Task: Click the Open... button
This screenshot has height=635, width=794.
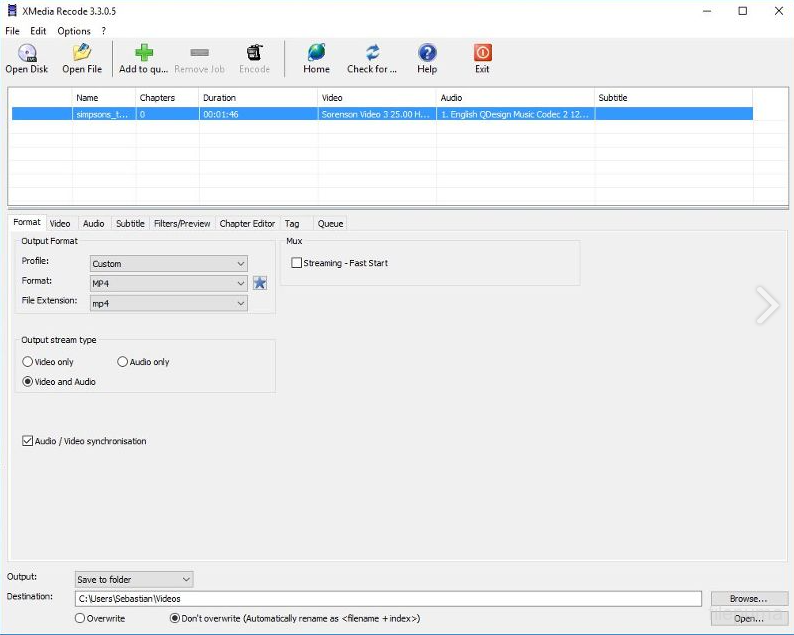Action: pyautogui.click(x=748, y=619)
